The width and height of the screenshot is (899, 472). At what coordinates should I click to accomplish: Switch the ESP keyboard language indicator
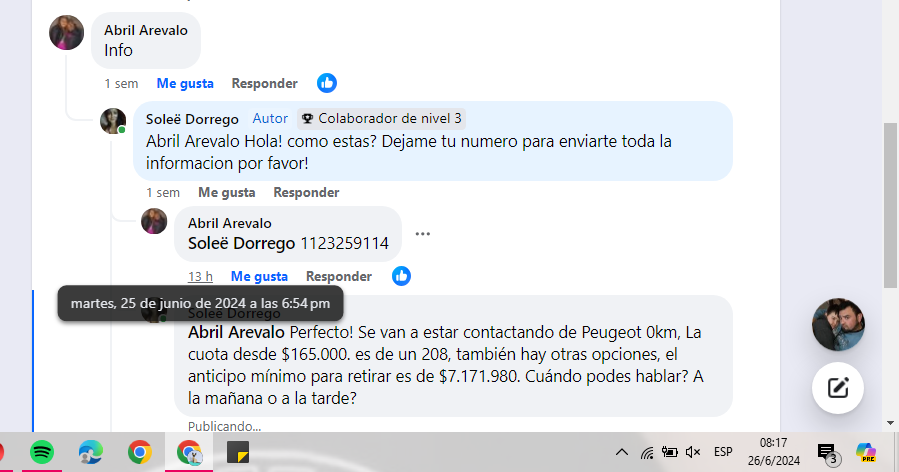click(x=723, y=453)
